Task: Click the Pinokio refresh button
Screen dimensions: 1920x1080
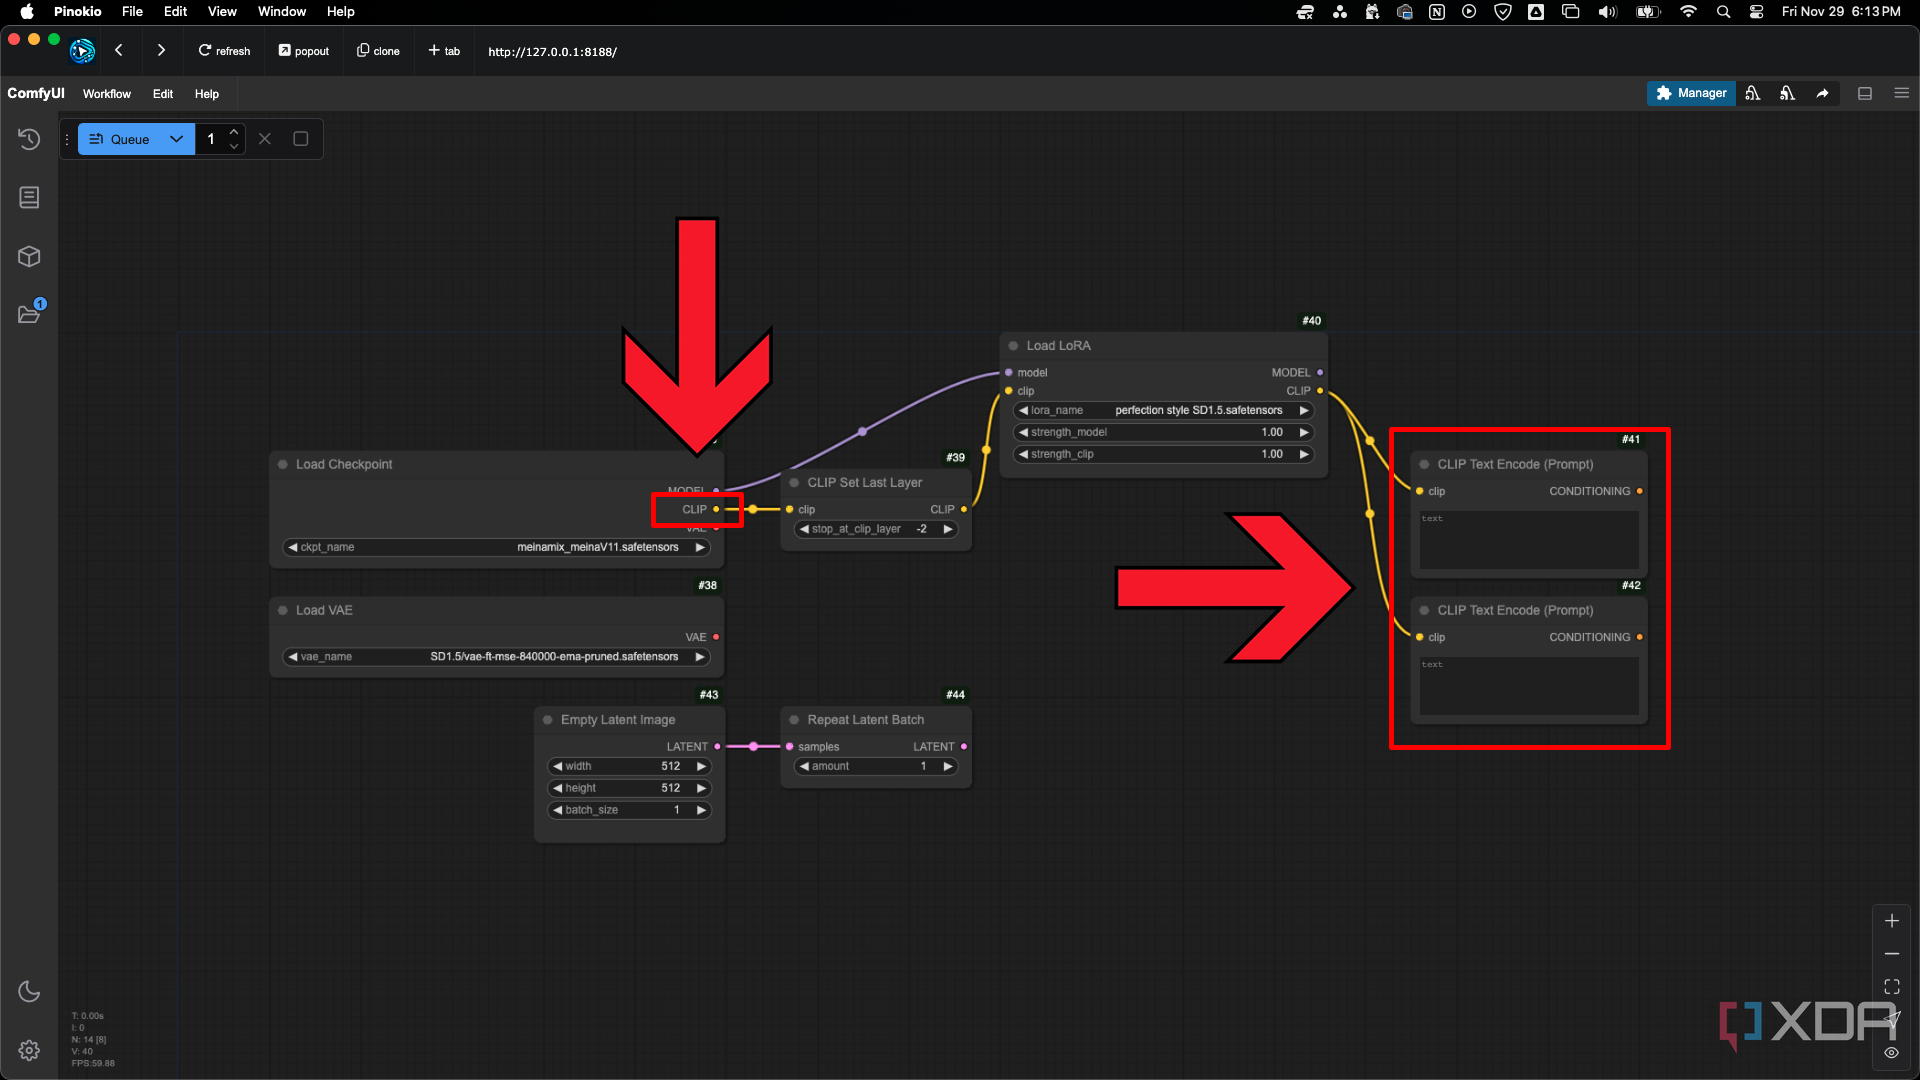Action: coord(224,51)
